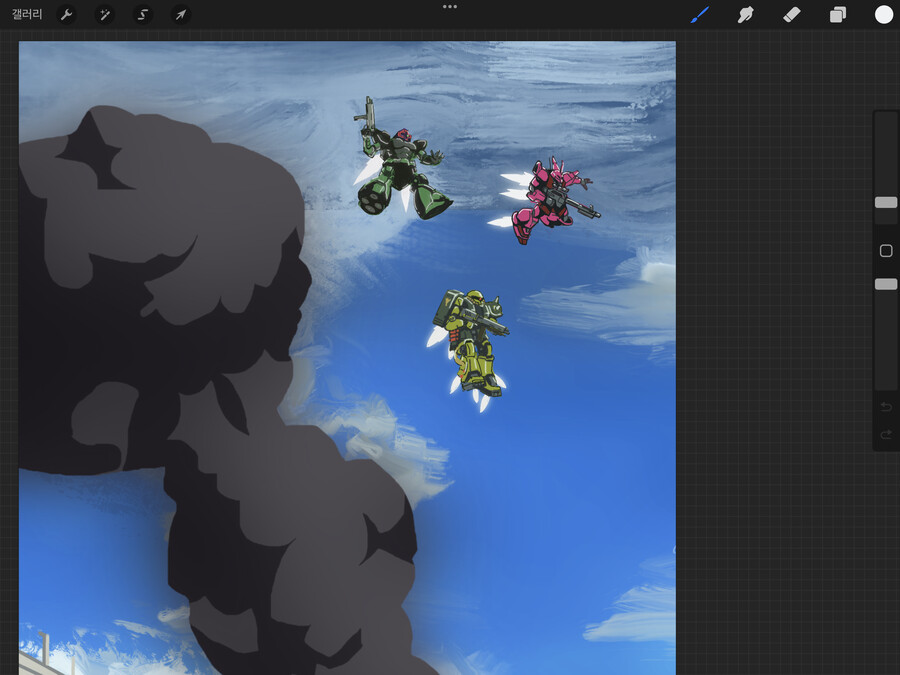Select the Smudge tool

click(745, 15)
